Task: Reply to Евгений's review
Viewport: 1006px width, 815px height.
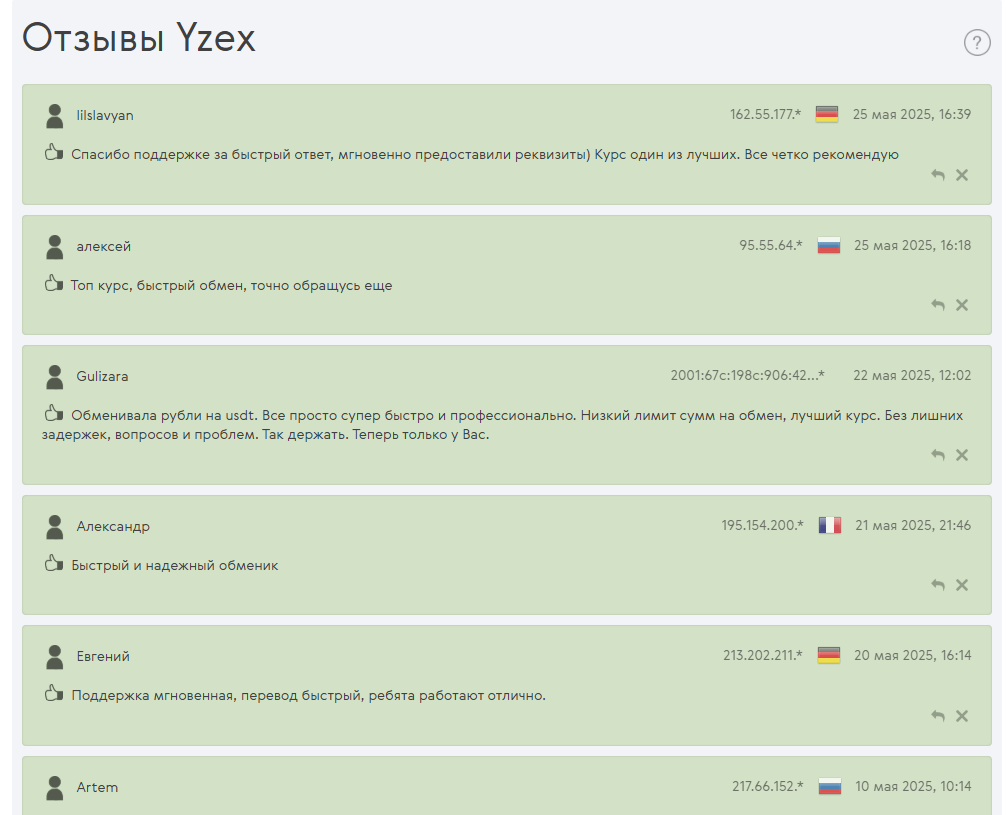Action: coord(938,716)
